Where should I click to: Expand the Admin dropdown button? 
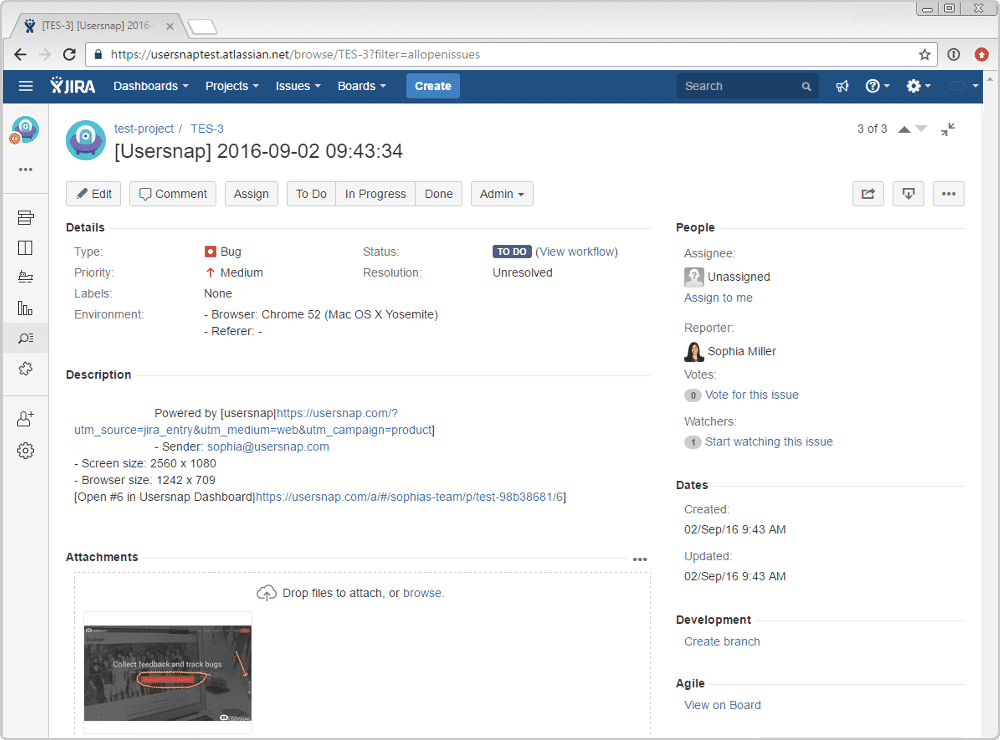click(x=502, y=194)
